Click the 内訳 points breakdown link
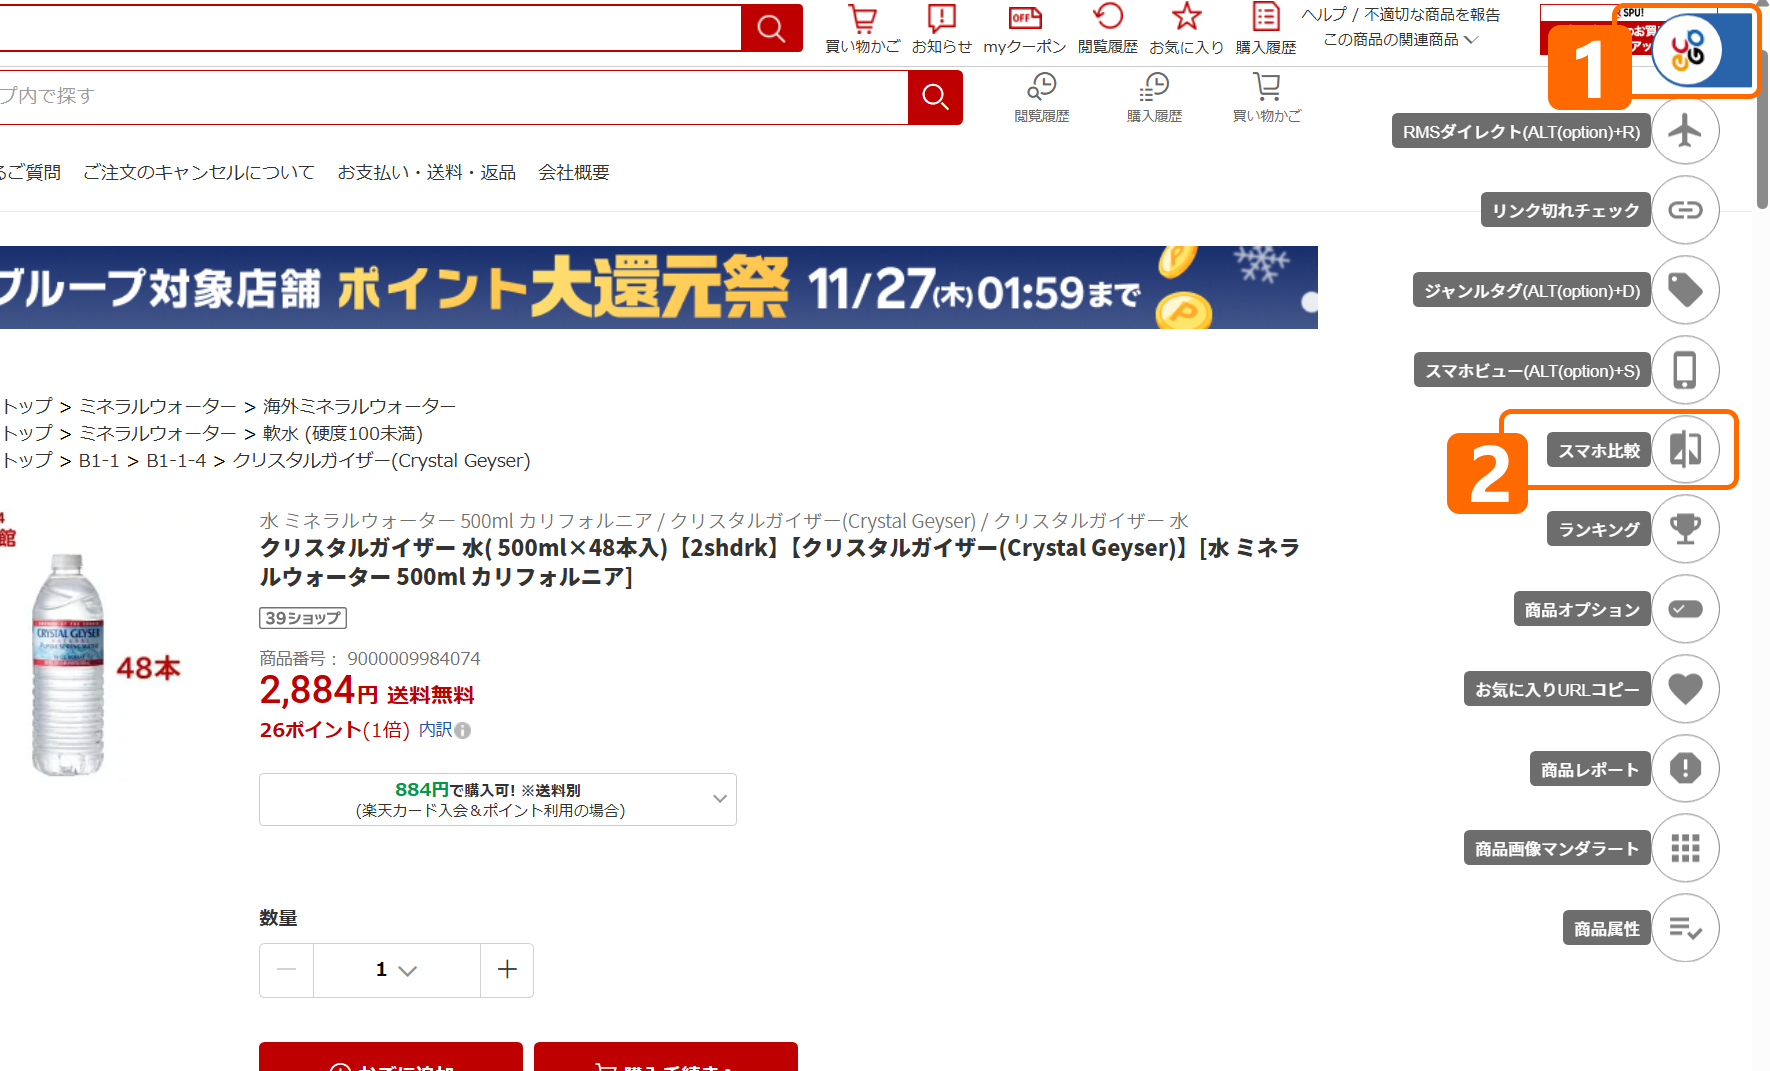The height and width of the screenshot is (1071, 1770). pos(436,730)
